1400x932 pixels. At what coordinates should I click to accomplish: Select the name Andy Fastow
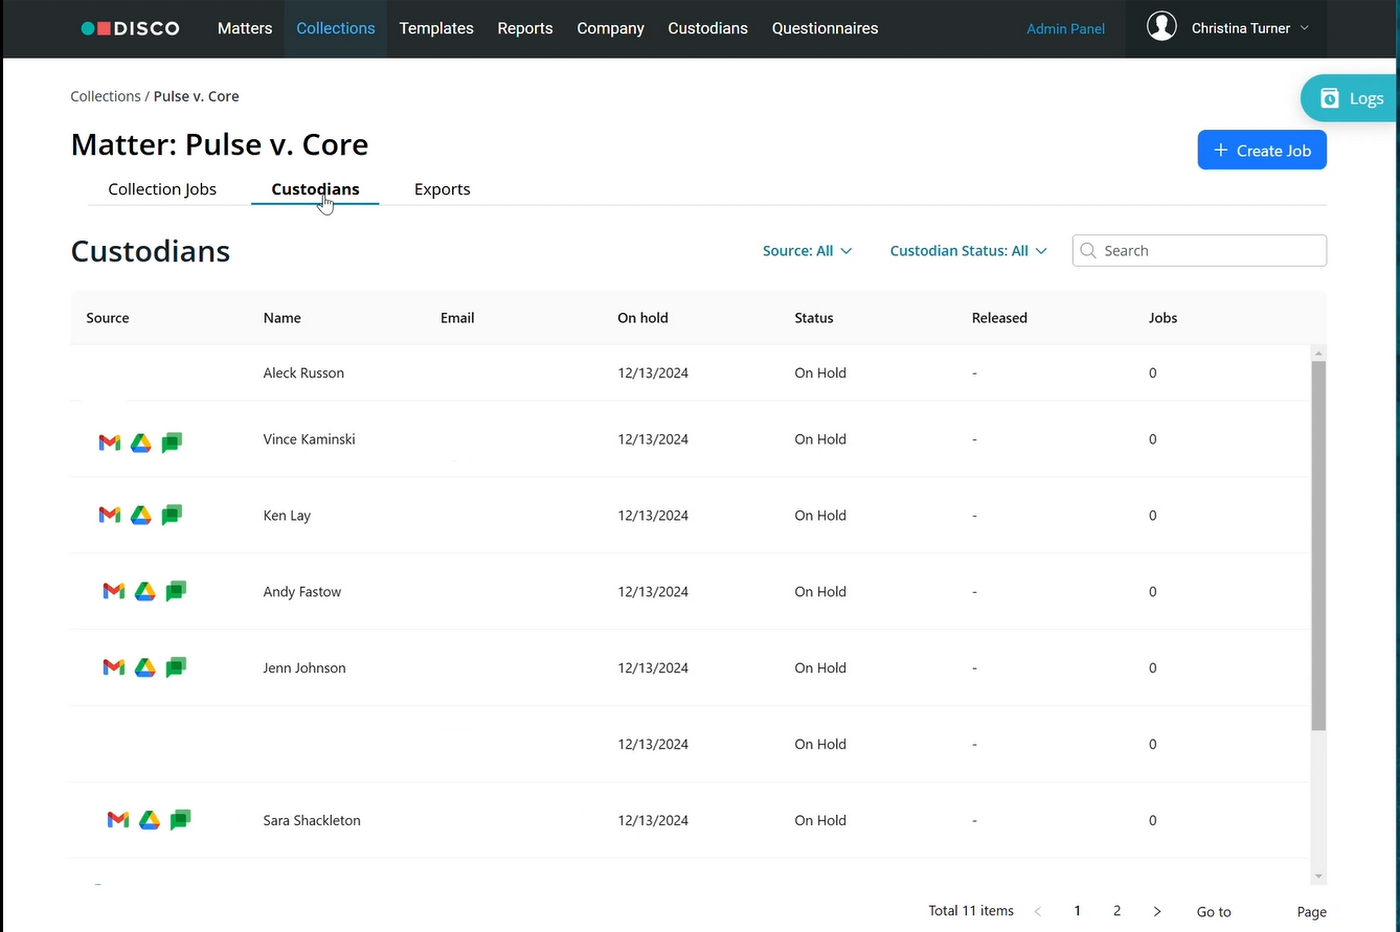(302, 592)
